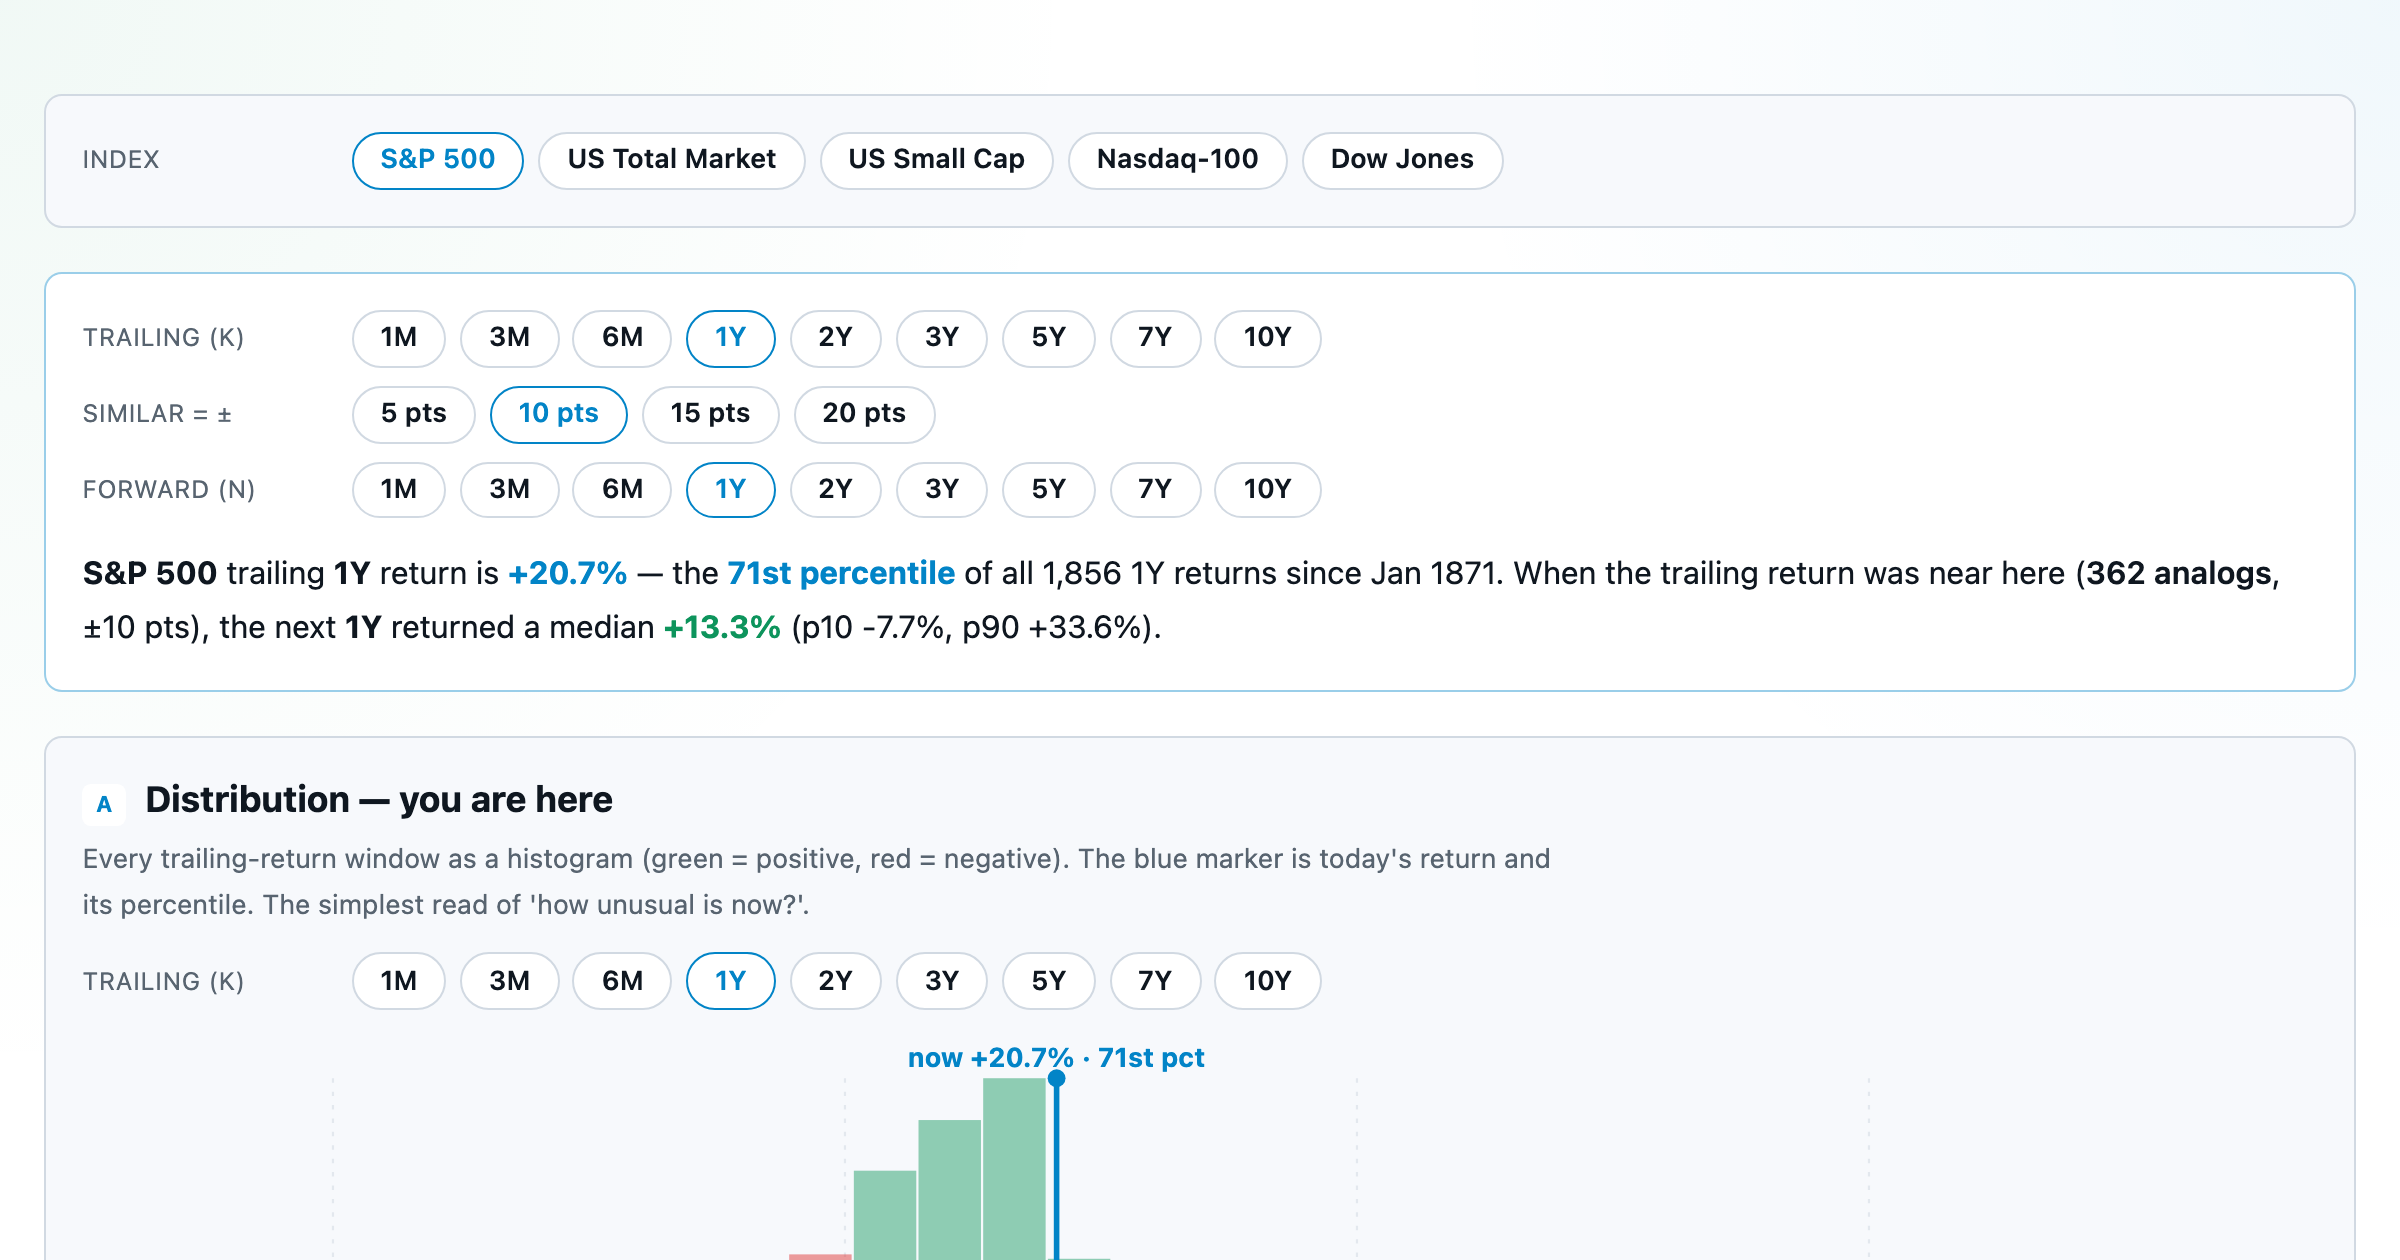Click the '71st percentile' summary text
Image resolution: width=2400 pixels, height=1260 pixels.
point(841,573)
